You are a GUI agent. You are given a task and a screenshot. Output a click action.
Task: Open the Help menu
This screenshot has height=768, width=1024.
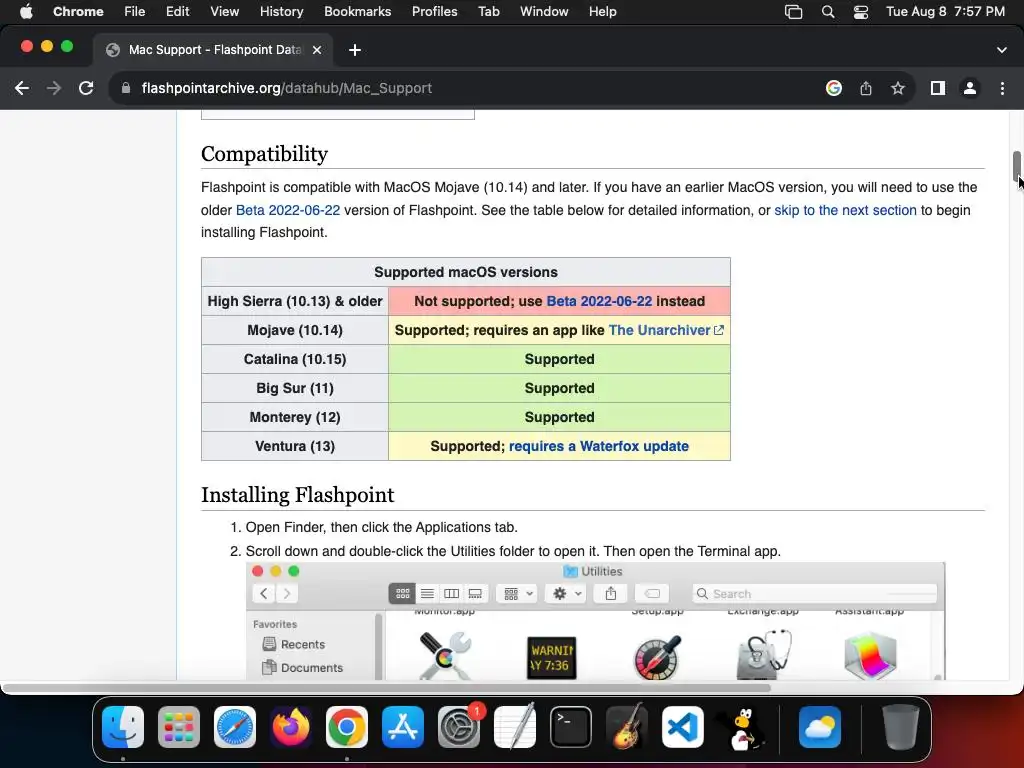click(x=602, y=12)
